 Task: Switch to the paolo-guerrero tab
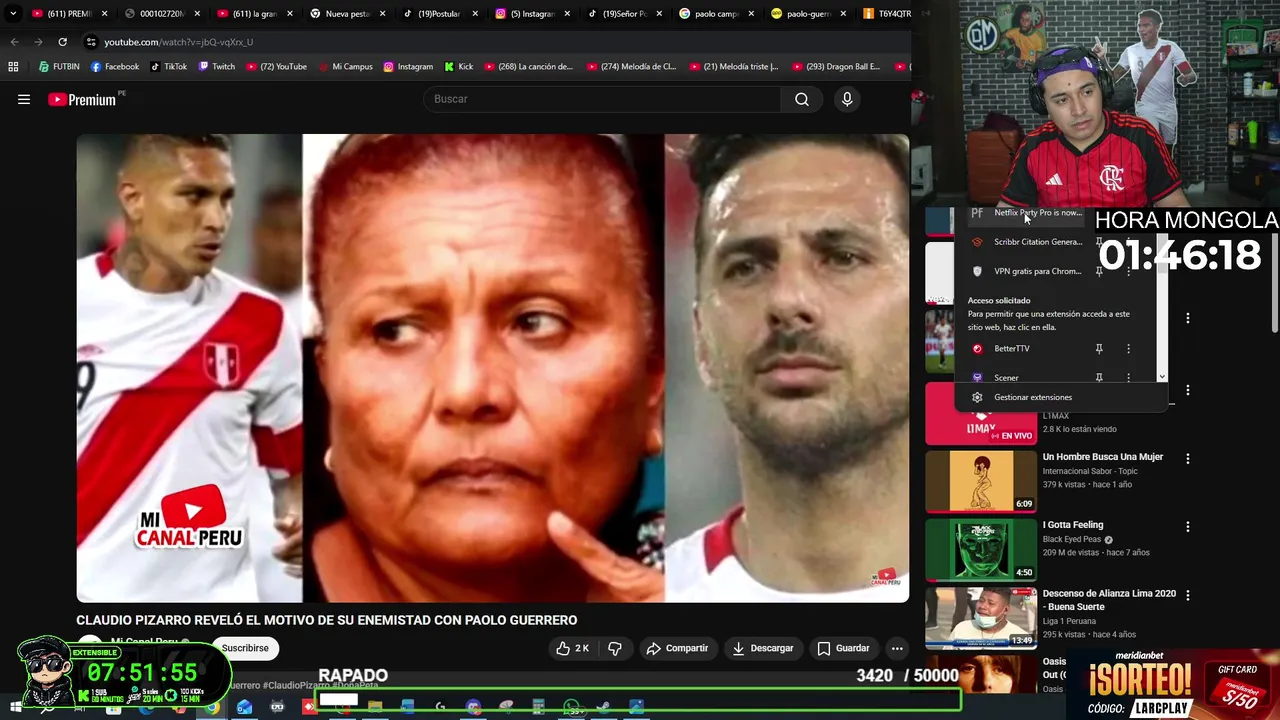[808, 14]
